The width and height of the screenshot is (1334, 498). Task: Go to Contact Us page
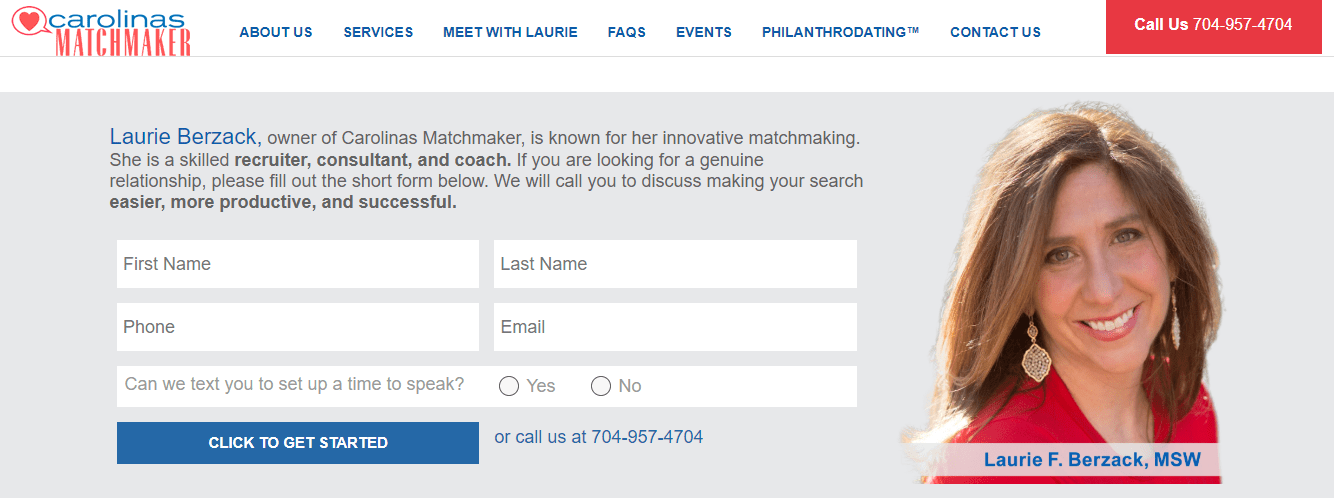coord(995,32)
